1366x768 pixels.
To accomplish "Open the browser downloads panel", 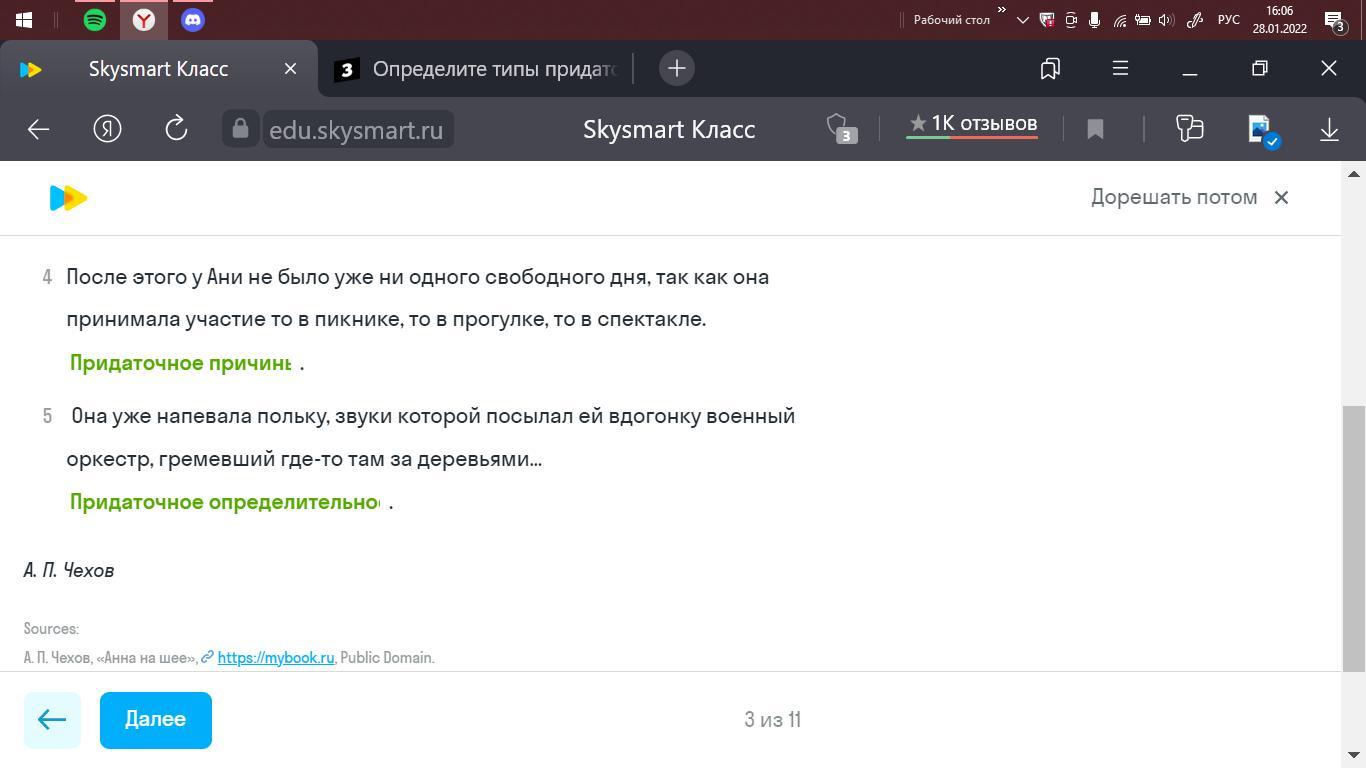I will (x=1329, y=129).
